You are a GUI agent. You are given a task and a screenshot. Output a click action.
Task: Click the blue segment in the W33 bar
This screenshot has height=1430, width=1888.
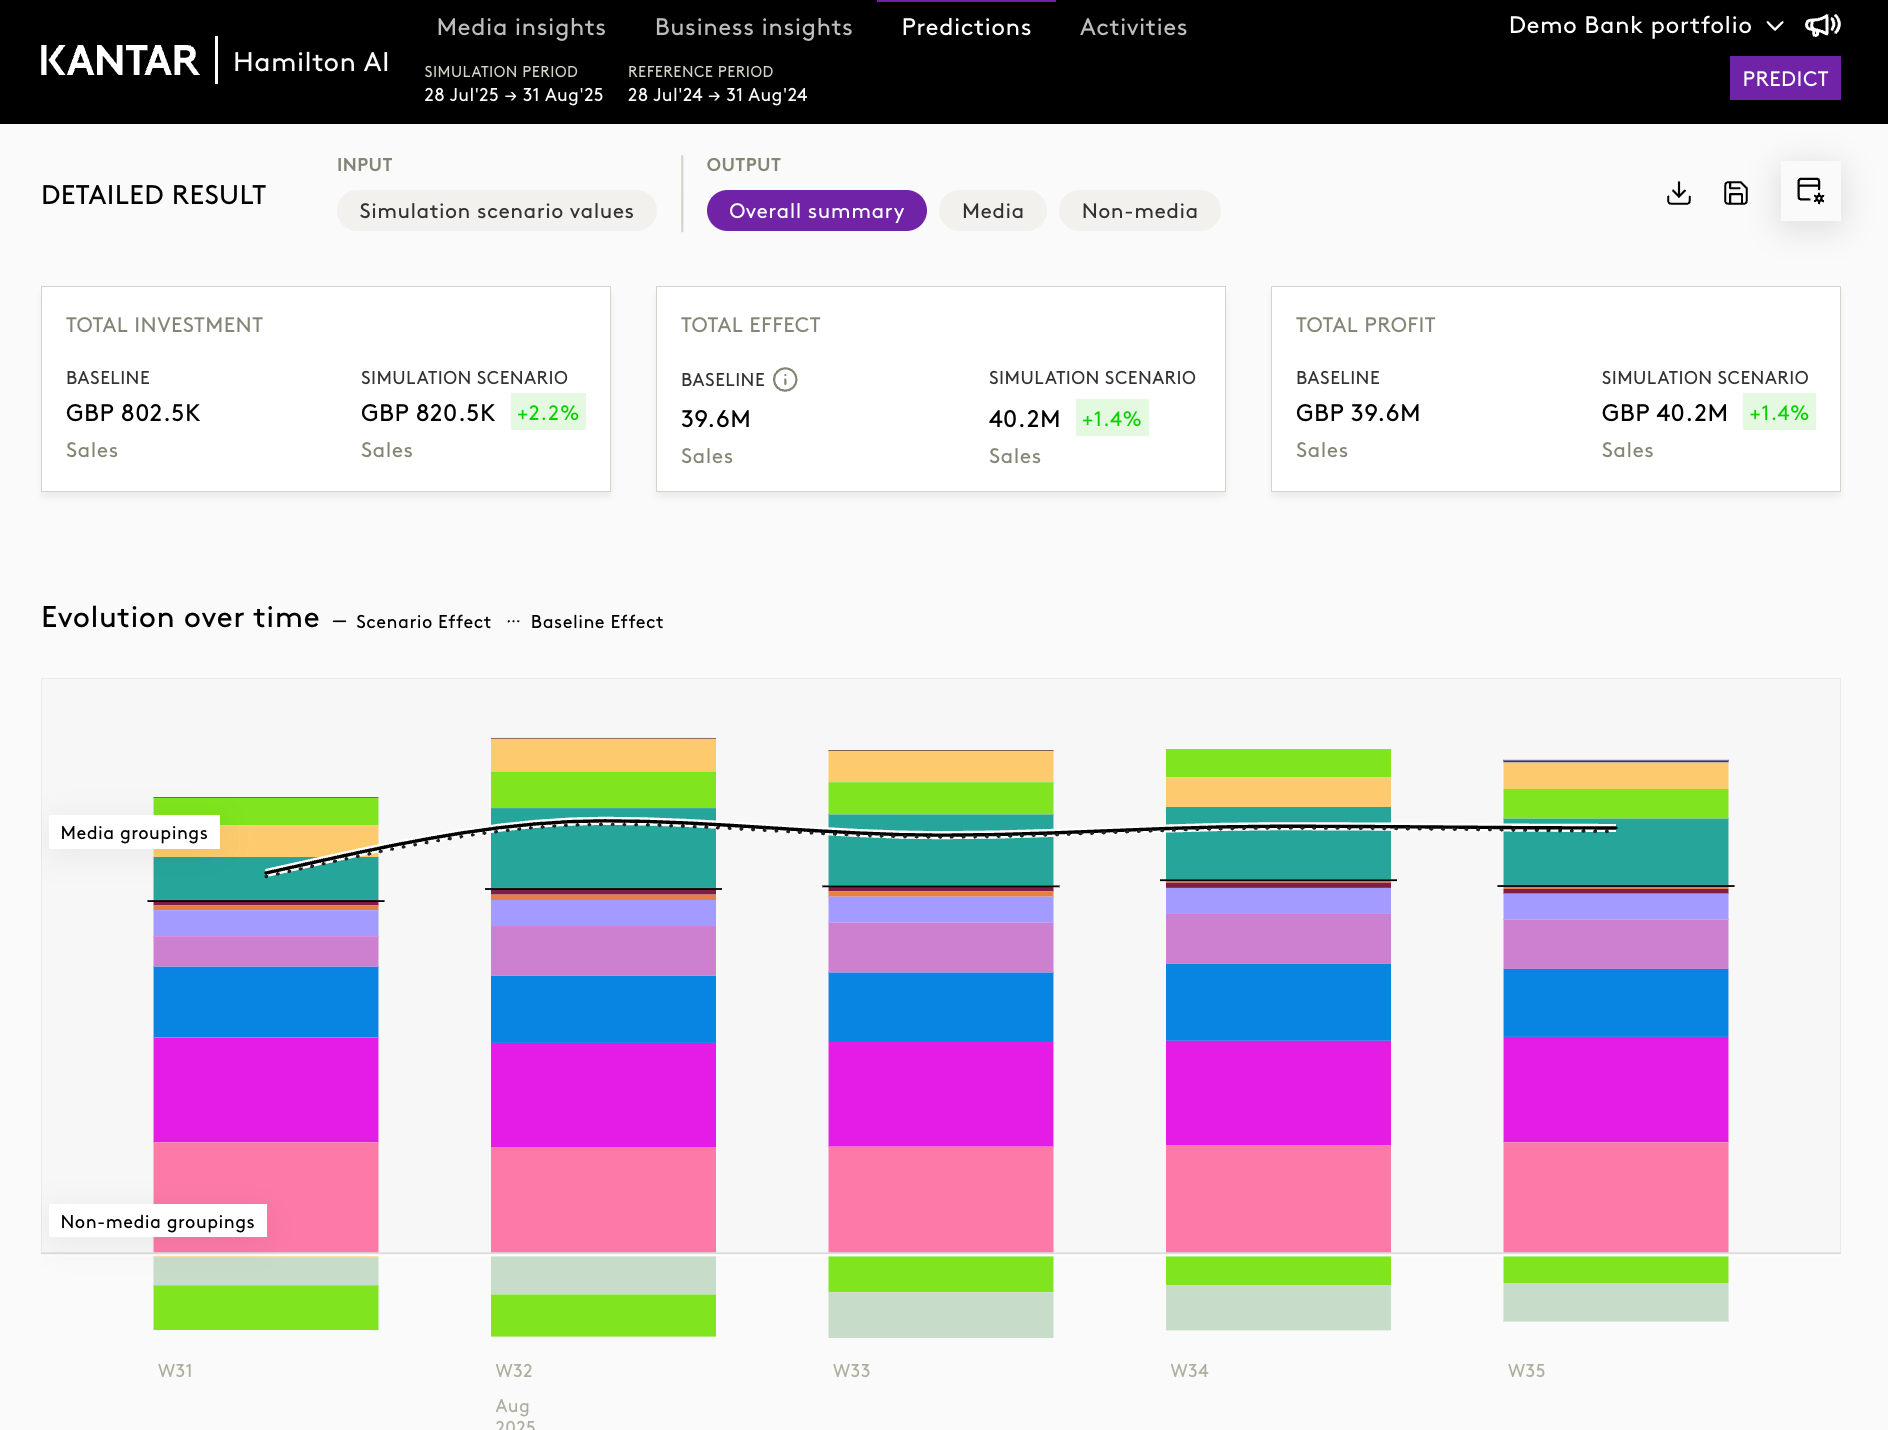(x=941, y=1007)
